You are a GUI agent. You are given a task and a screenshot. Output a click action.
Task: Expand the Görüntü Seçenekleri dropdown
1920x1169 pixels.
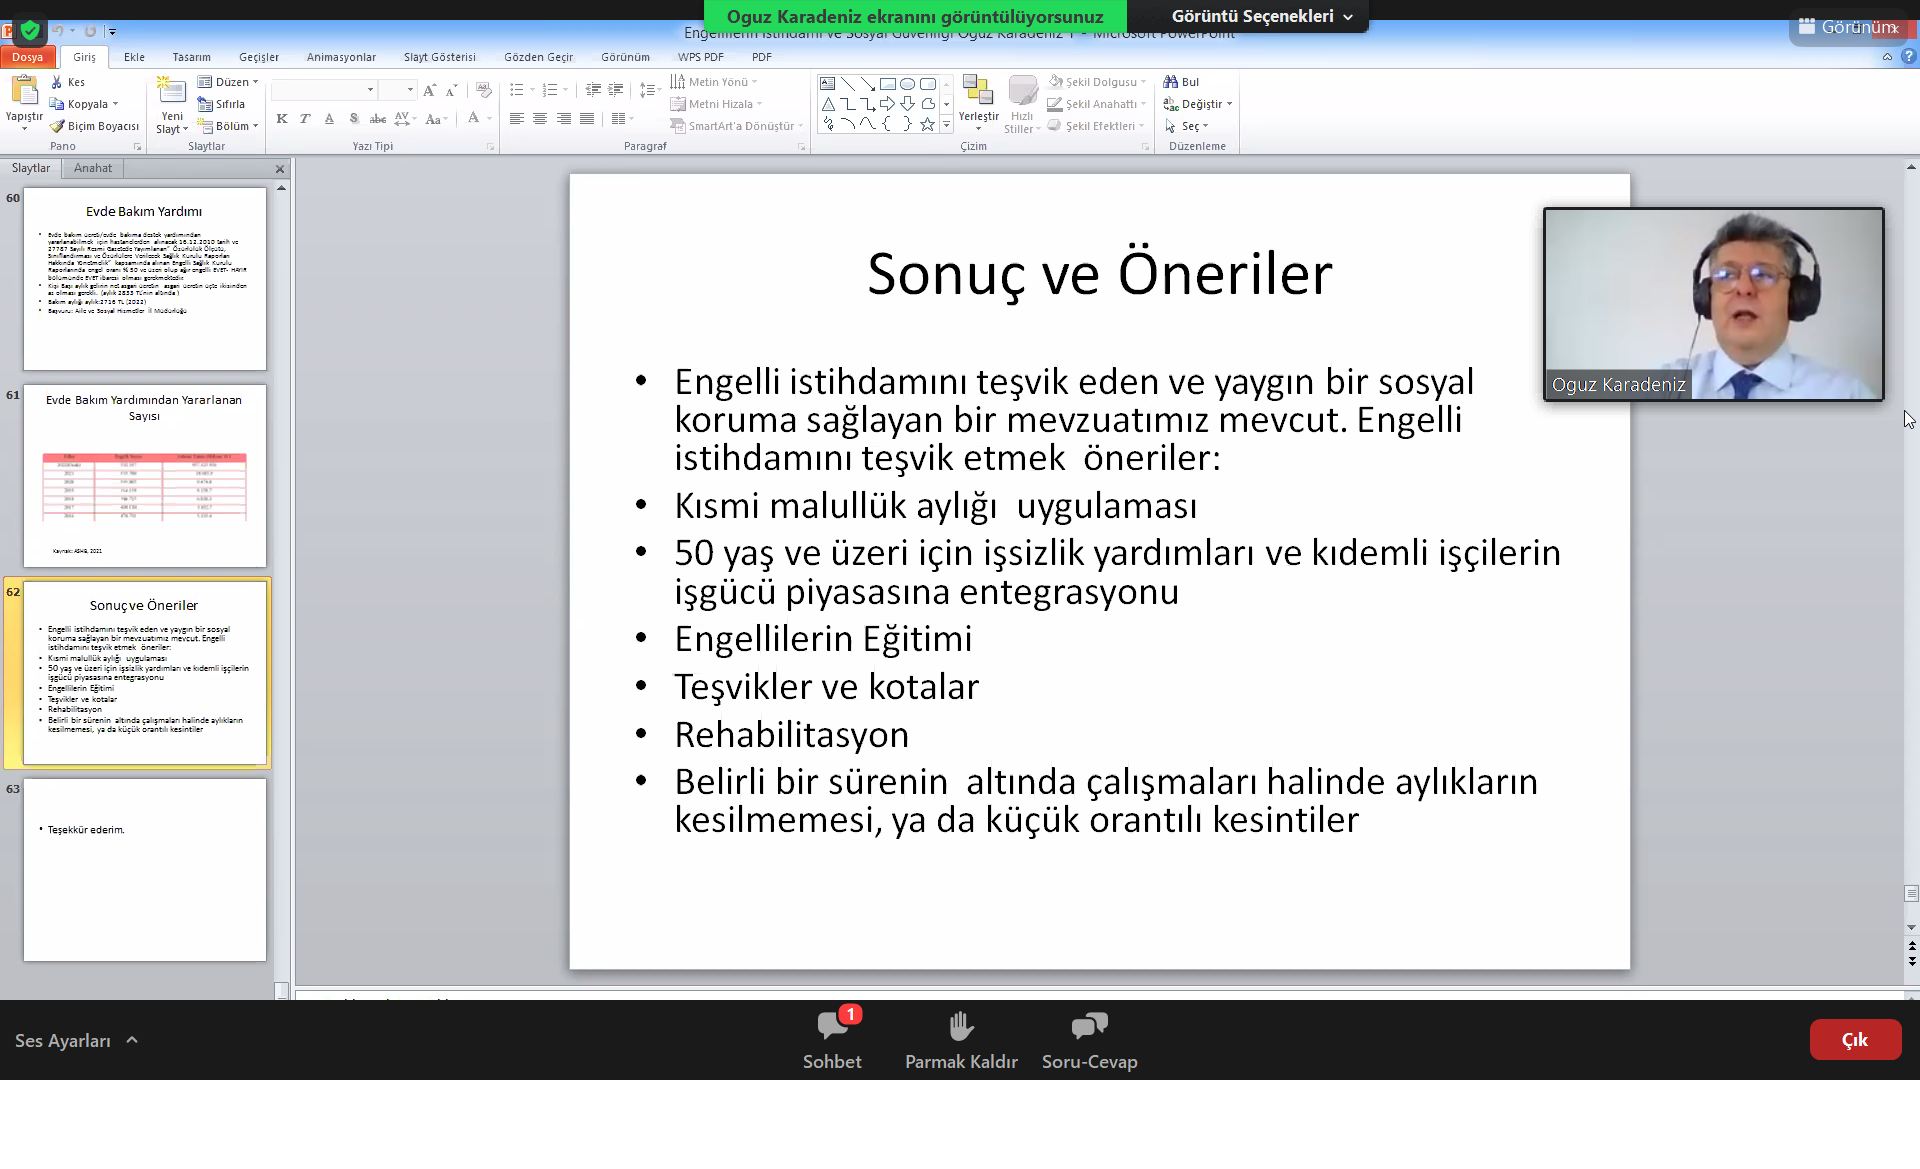(x=1262, y=16)
